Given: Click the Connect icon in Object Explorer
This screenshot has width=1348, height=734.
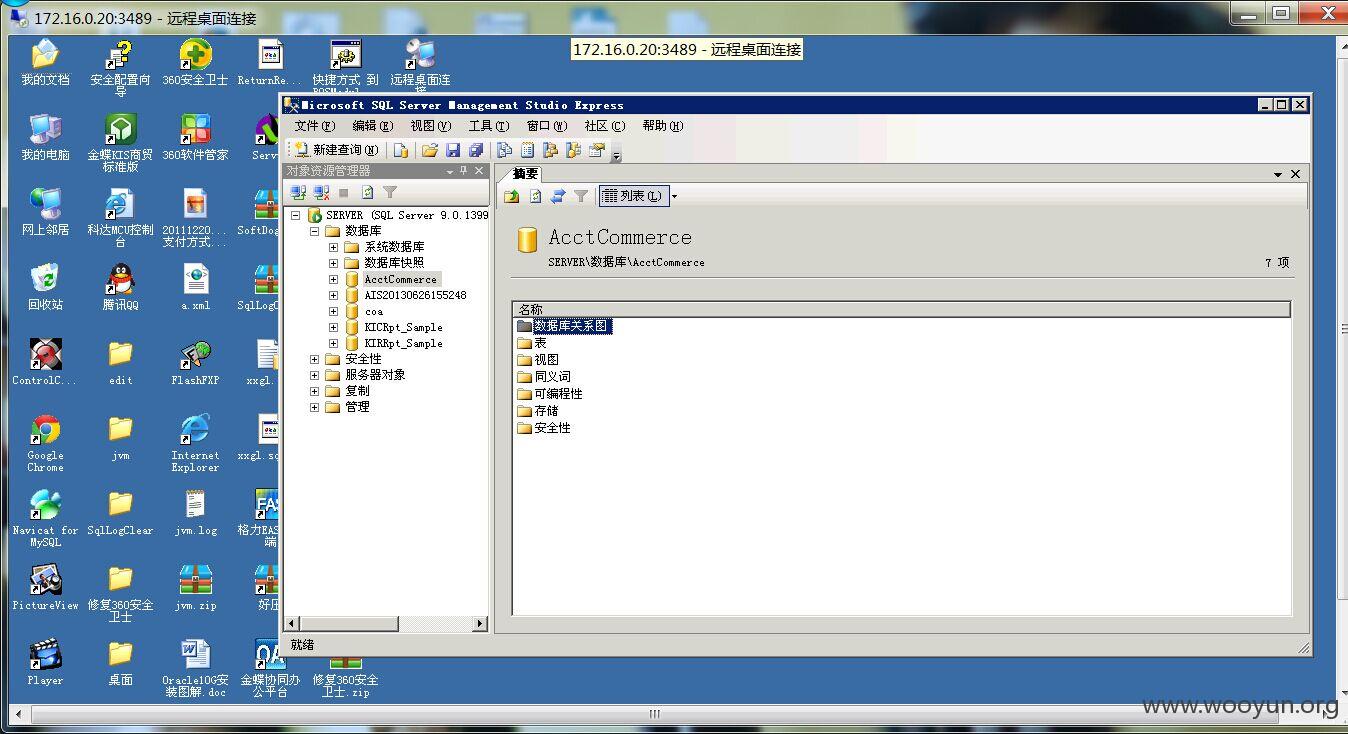Looking at the screenshot, I should point(298,192).
